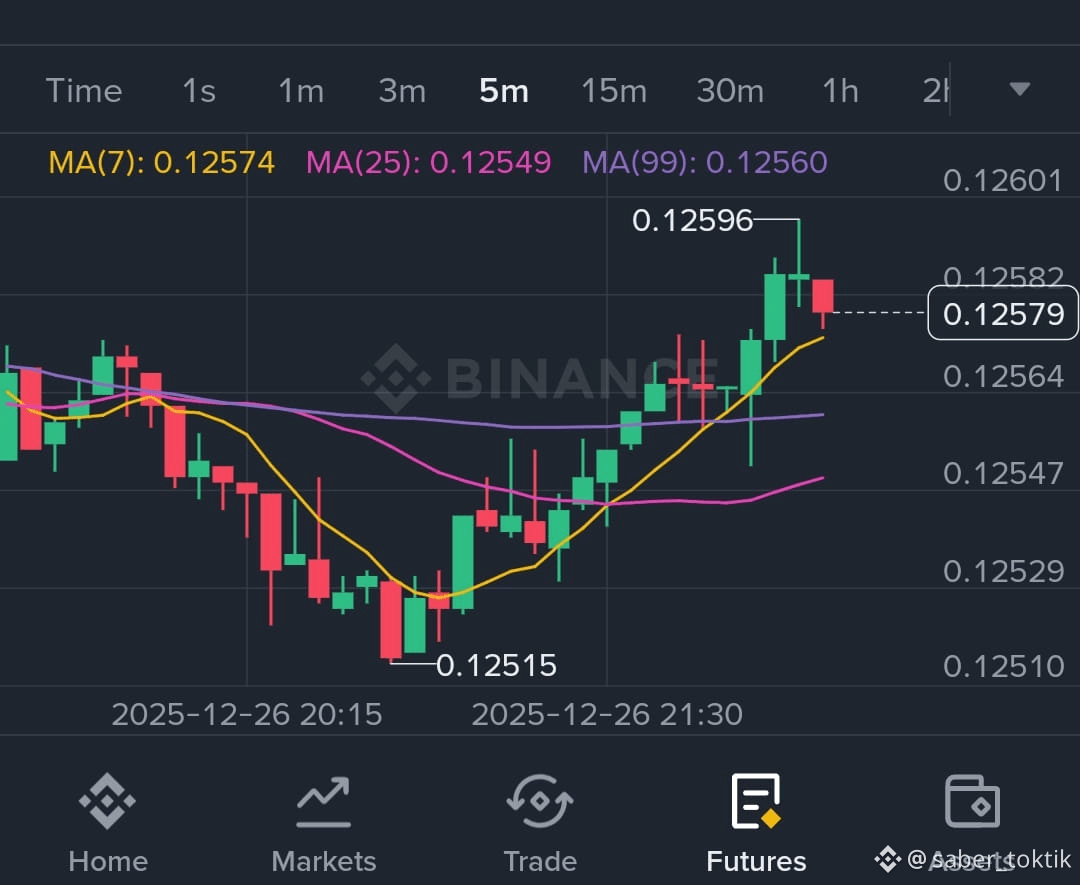Tap the 0.12547 price axis label

pos(1003,474)
